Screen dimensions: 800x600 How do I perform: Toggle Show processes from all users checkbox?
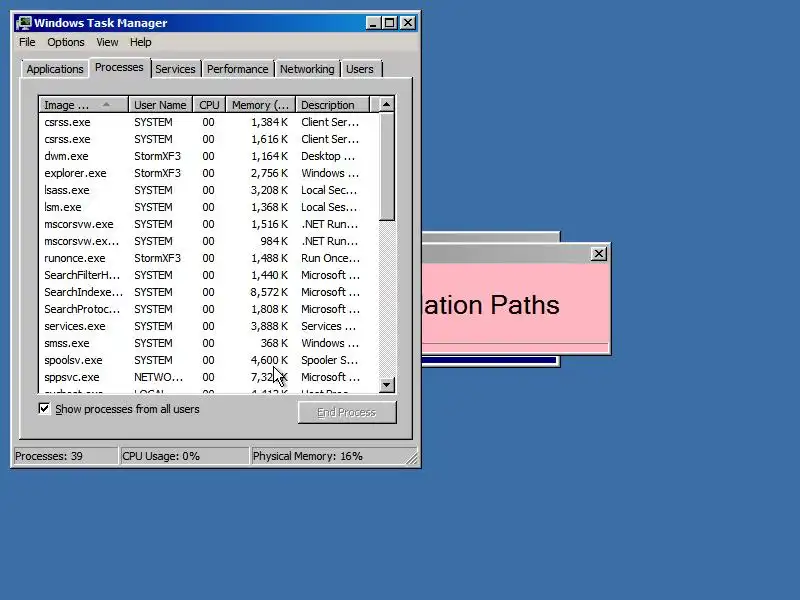click(x=44, y=409)
